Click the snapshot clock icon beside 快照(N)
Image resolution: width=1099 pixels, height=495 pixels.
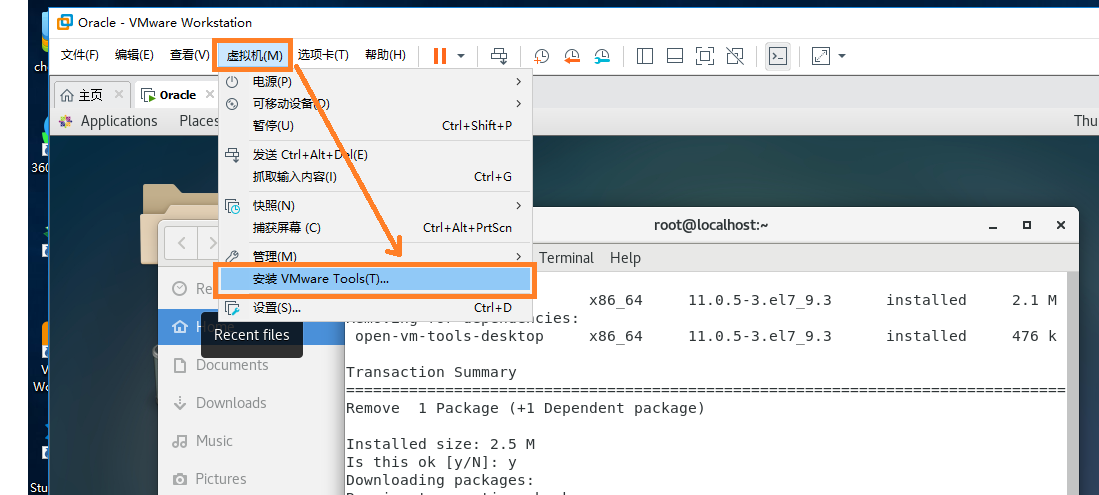pyautogui.click(x=232, y=205)
